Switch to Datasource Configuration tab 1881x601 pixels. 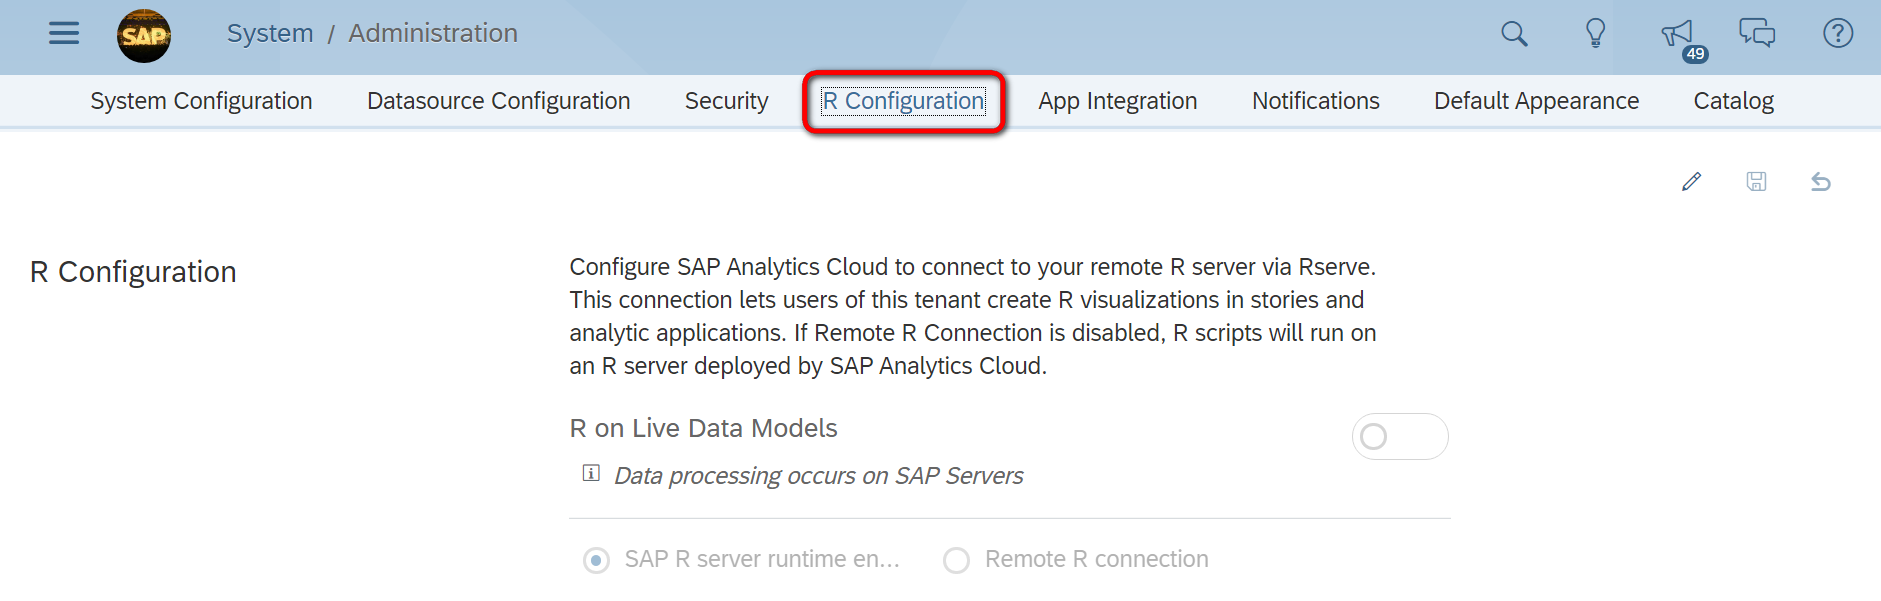click(498, 101)
